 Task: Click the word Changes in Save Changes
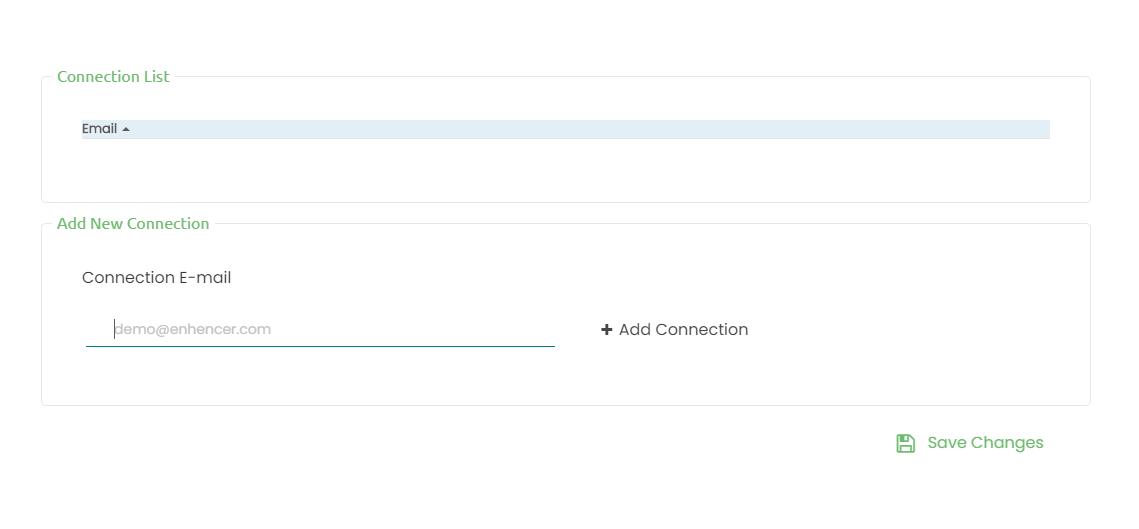pos(1007,443)
